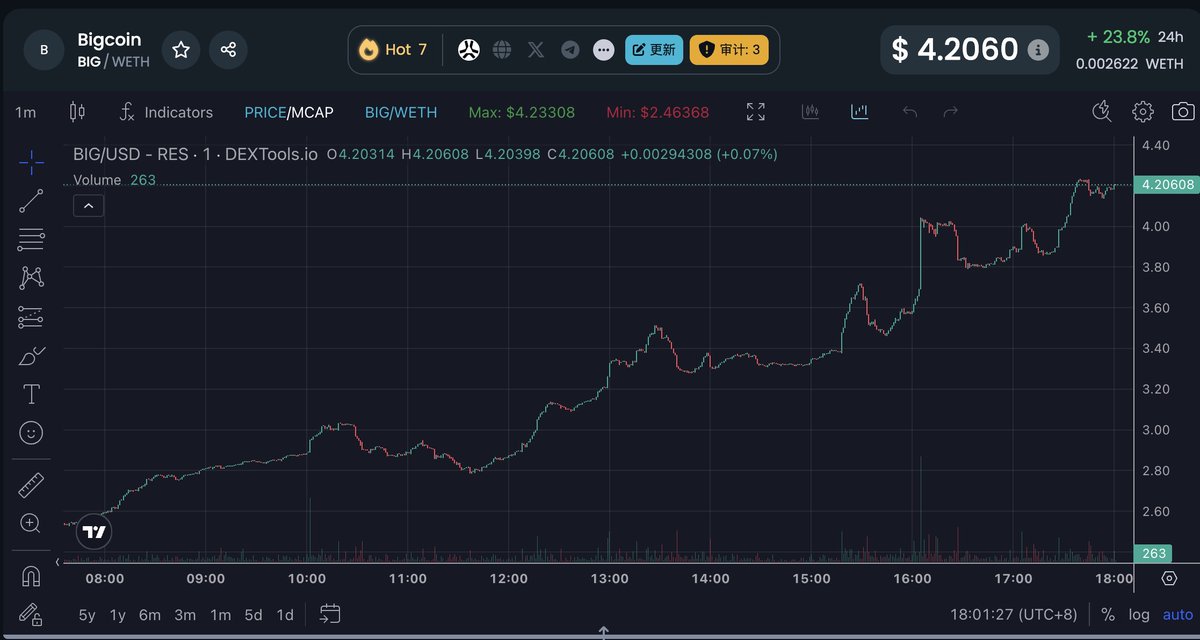Undo the last chart action
Viewport: 1200px width, 640px height.
click(x=909, y=112)
